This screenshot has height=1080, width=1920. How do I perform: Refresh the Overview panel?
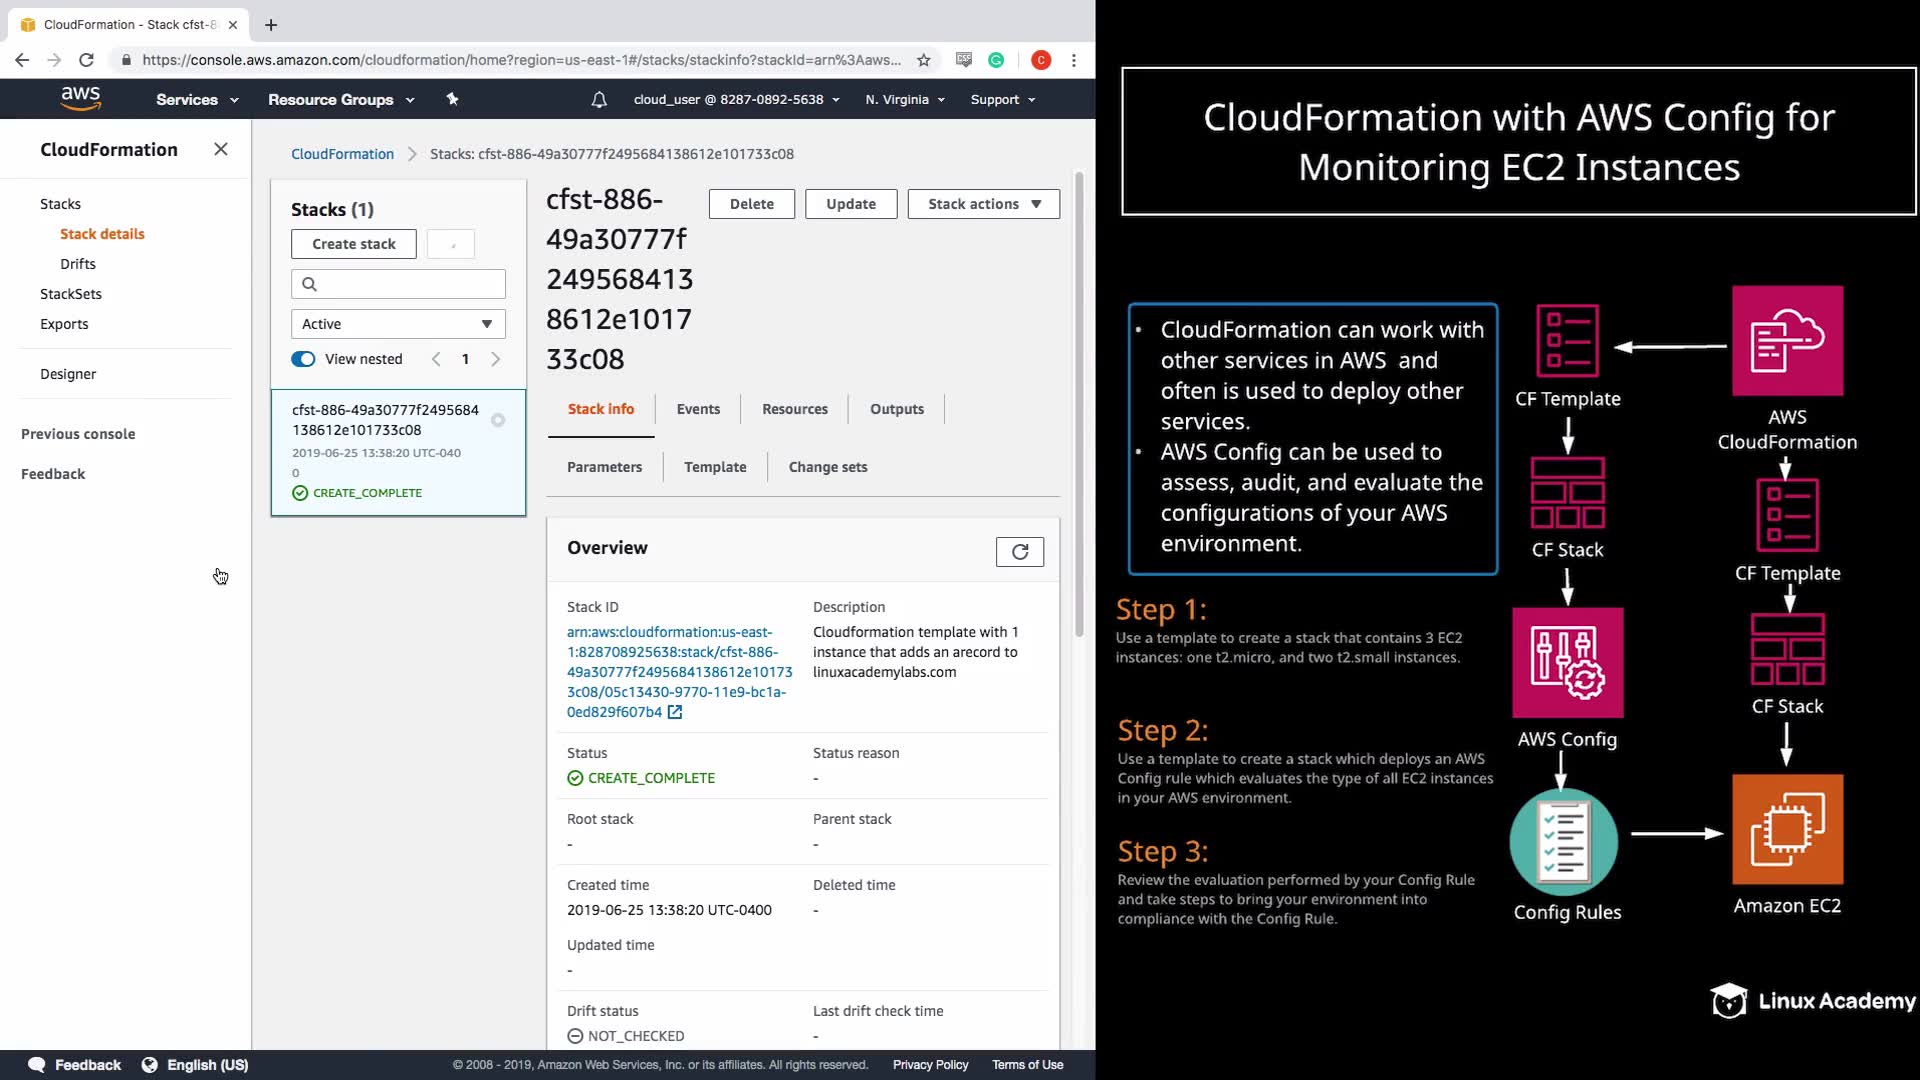[x=1019, y=552]
